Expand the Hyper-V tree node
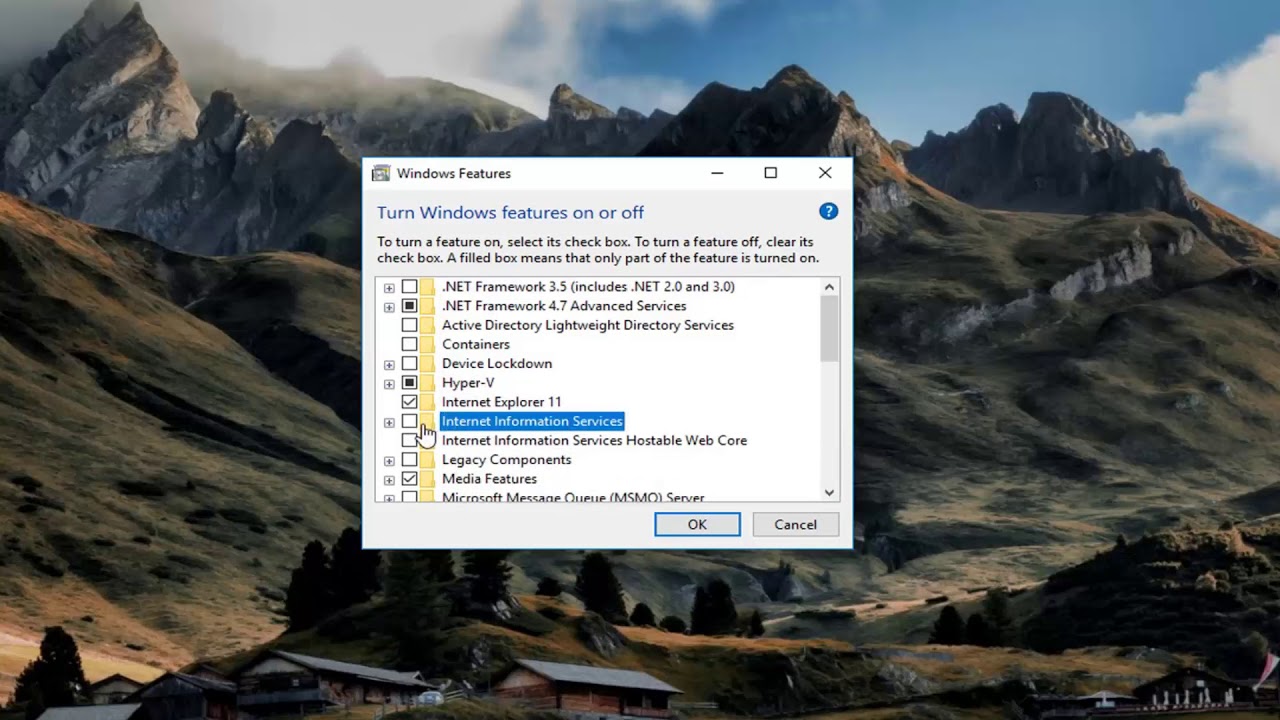Screen dimensions: 1280x720 (389, 384)
